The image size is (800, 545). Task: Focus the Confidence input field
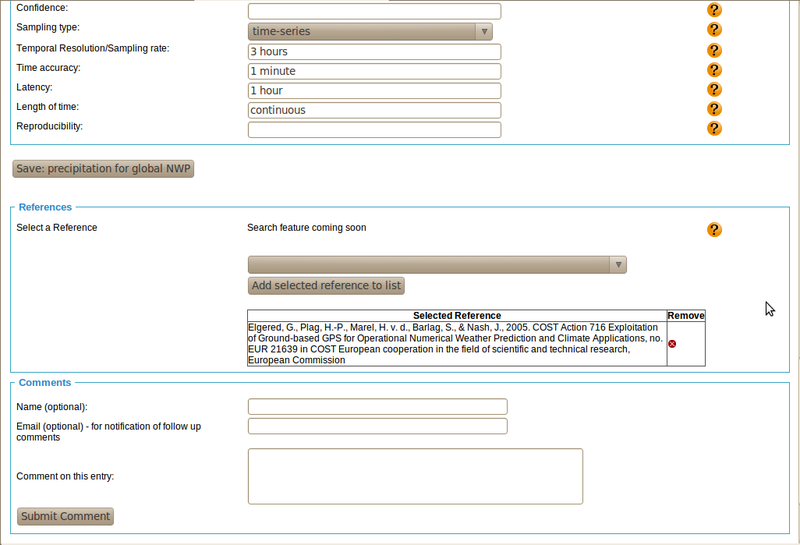coord(374,12)
